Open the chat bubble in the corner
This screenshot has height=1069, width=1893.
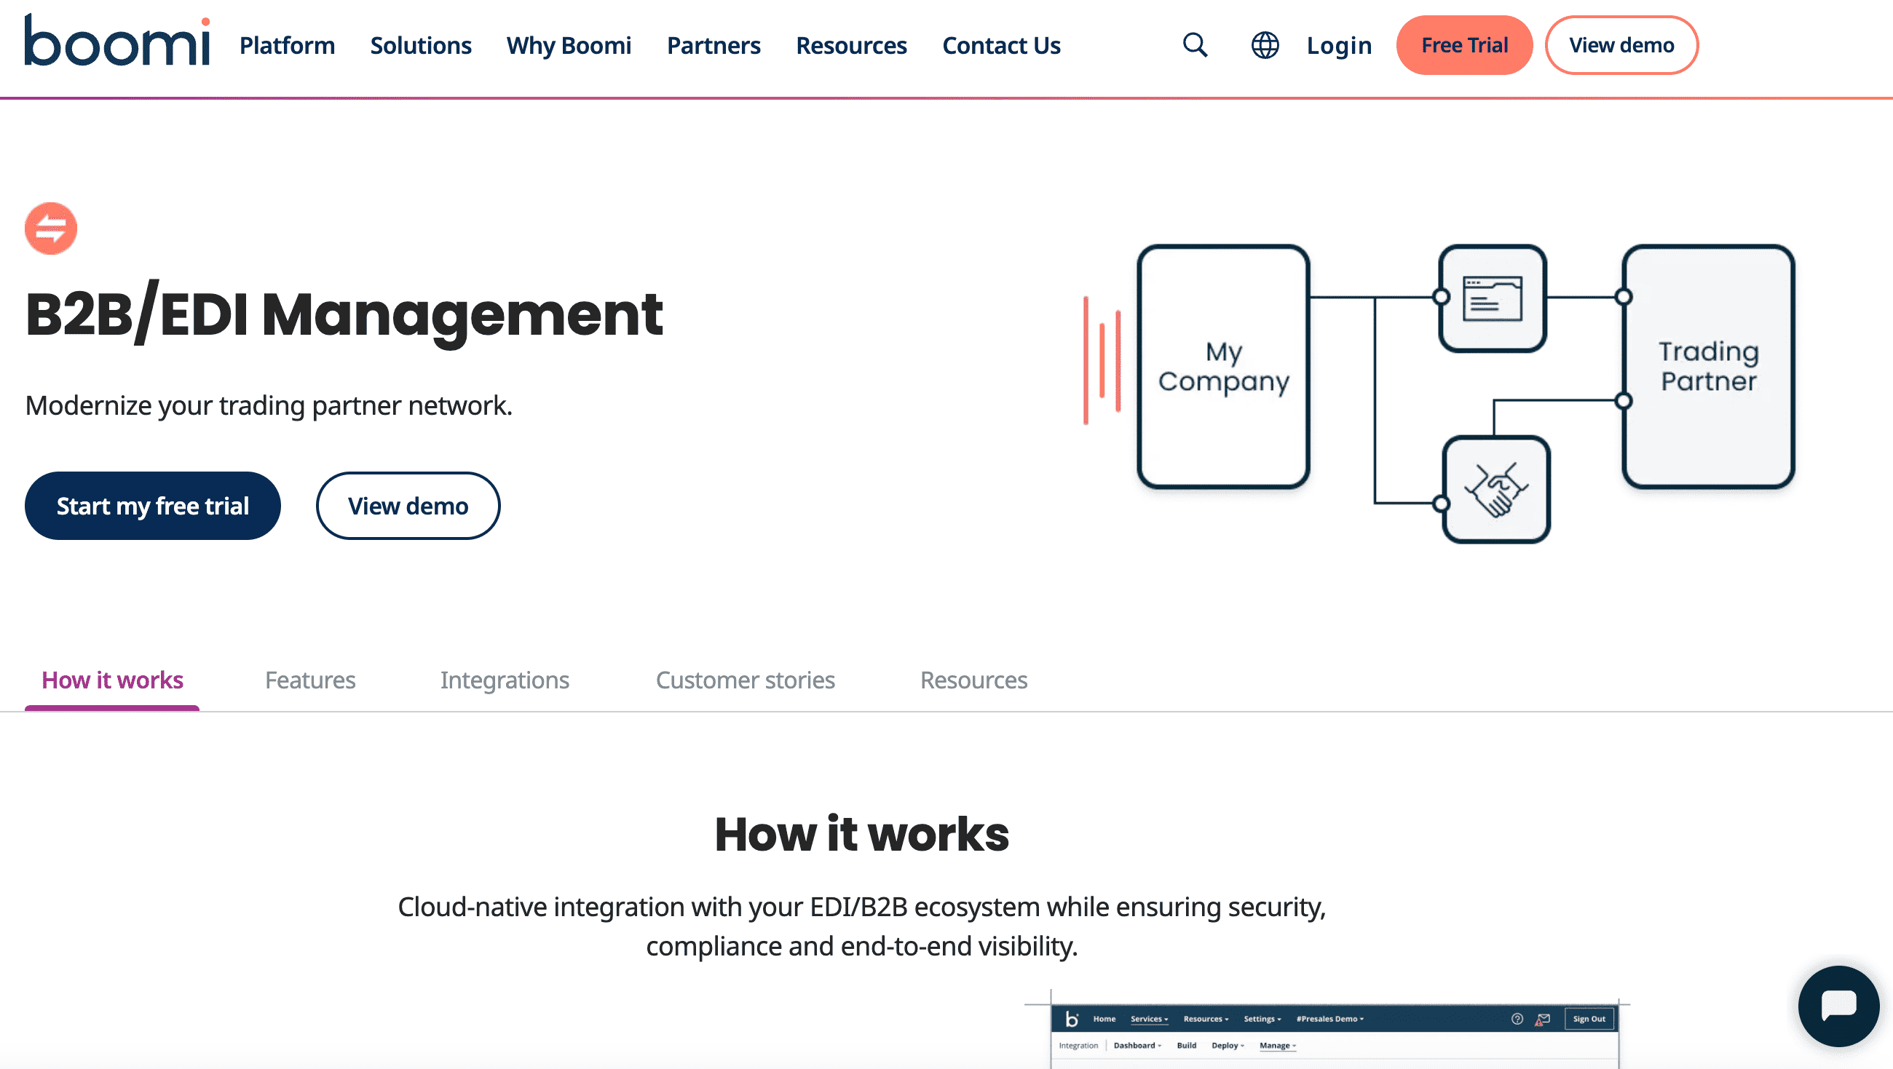(x=1838, y=1006)
